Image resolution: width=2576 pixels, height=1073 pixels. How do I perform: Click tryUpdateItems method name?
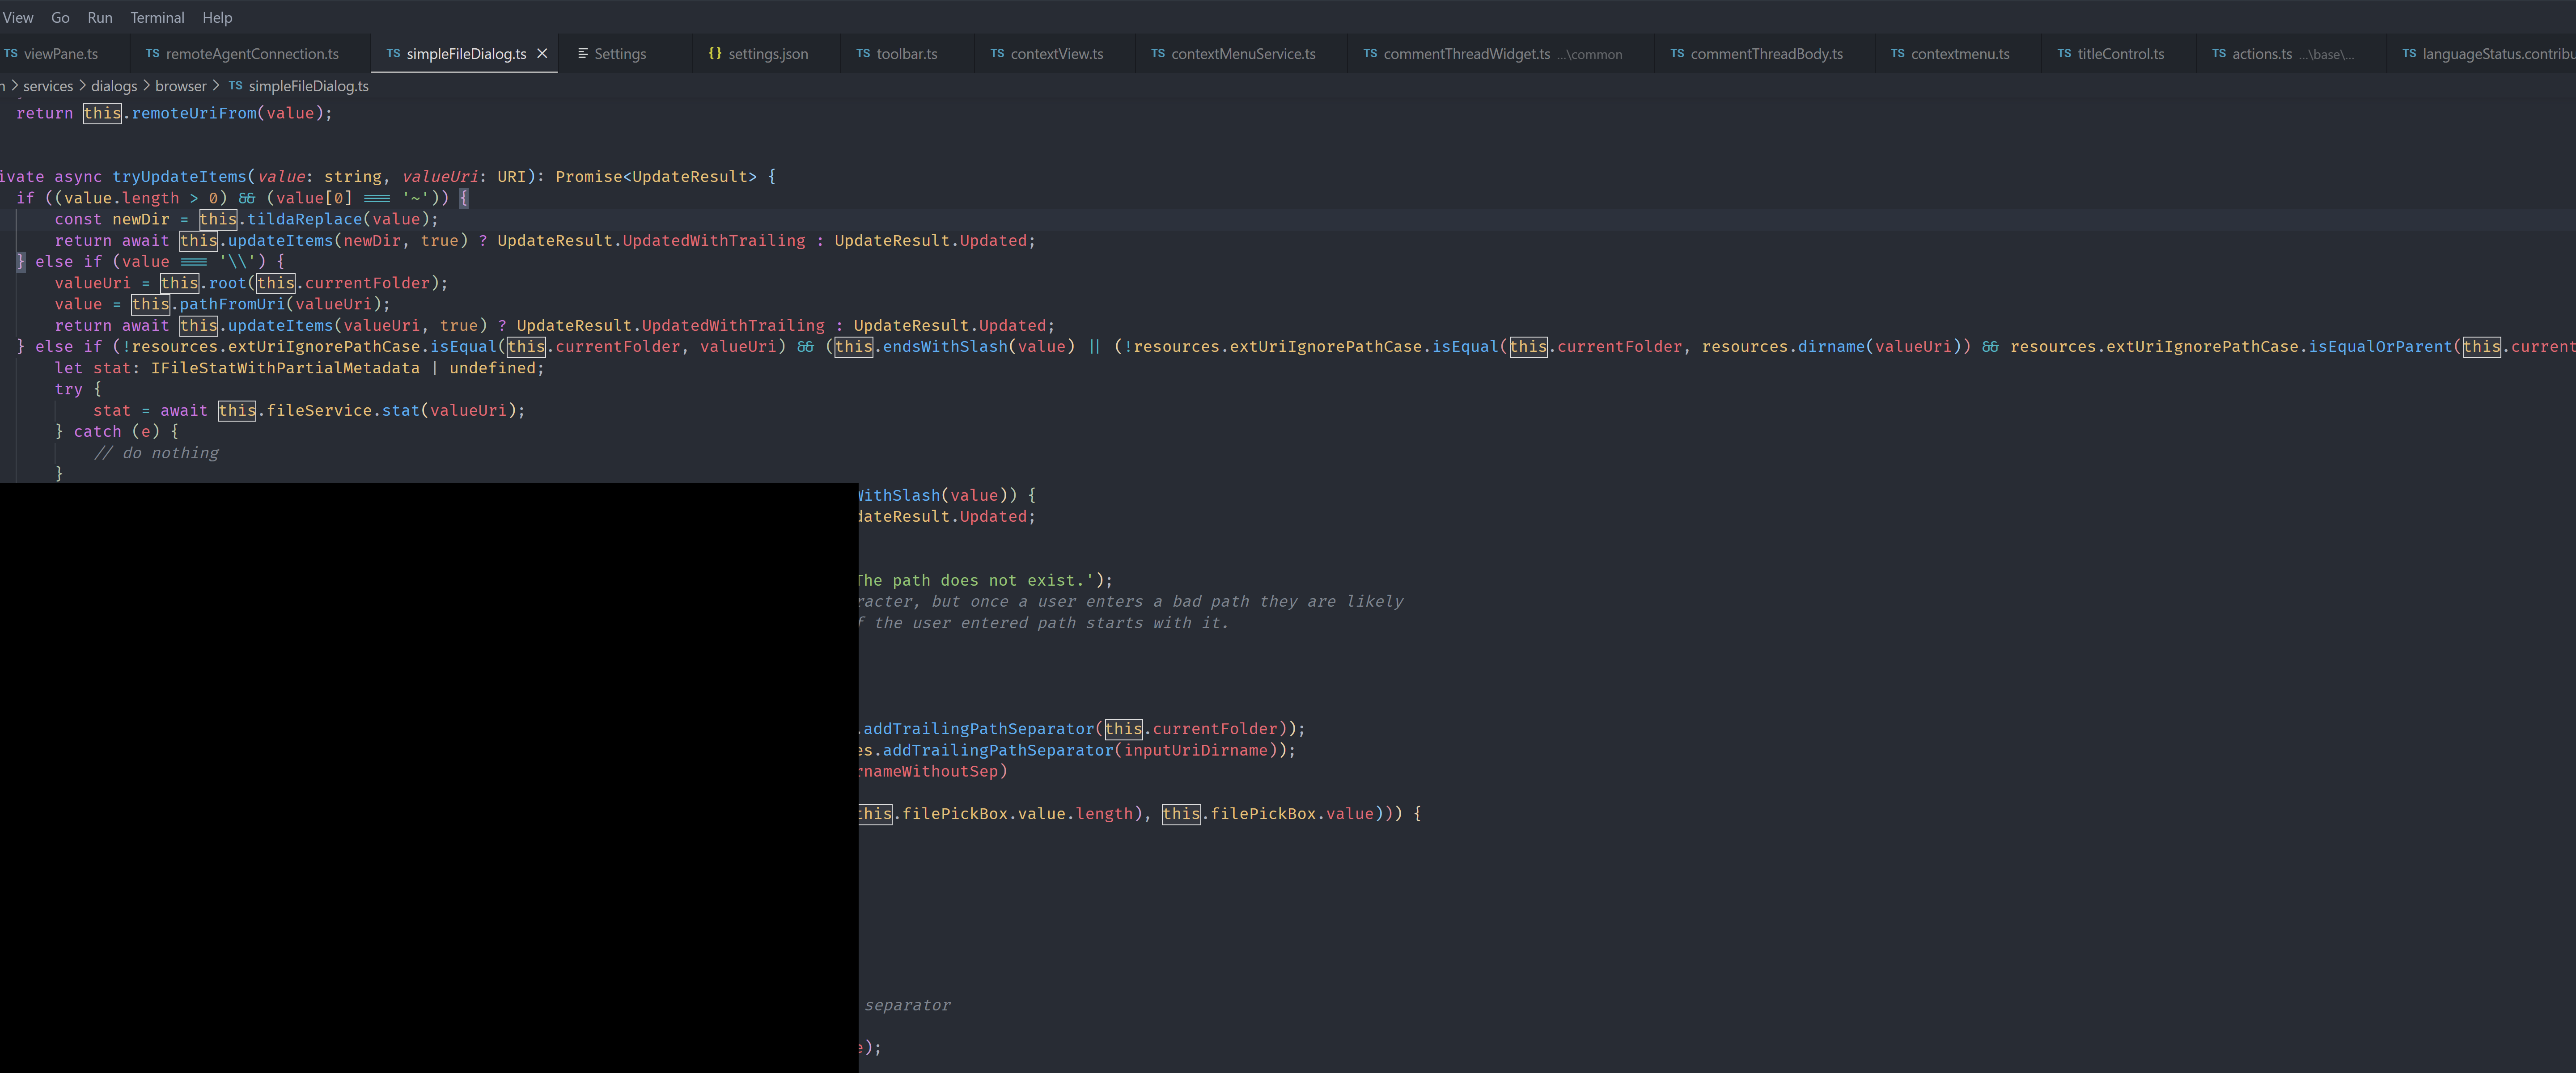179,177
